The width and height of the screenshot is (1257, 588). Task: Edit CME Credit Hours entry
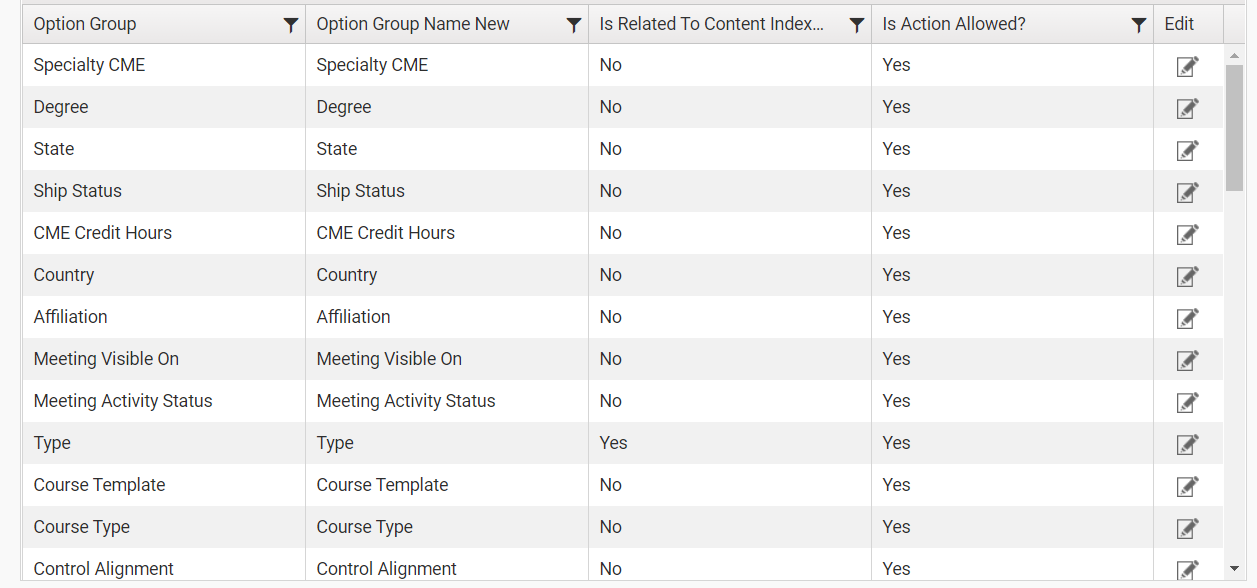(1187, 234)
